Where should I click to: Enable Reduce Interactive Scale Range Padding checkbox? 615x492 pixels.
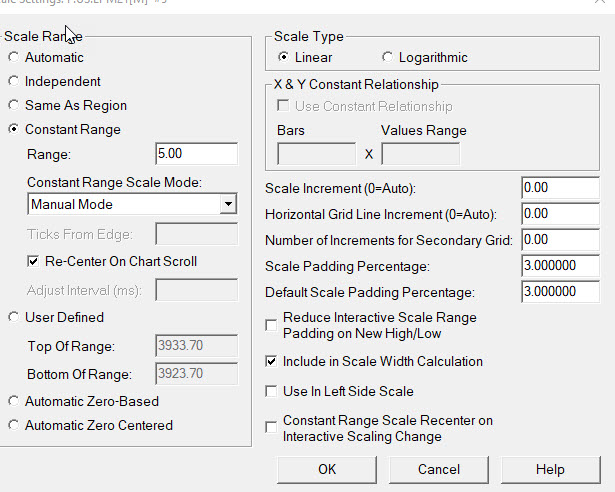[271, 325]
